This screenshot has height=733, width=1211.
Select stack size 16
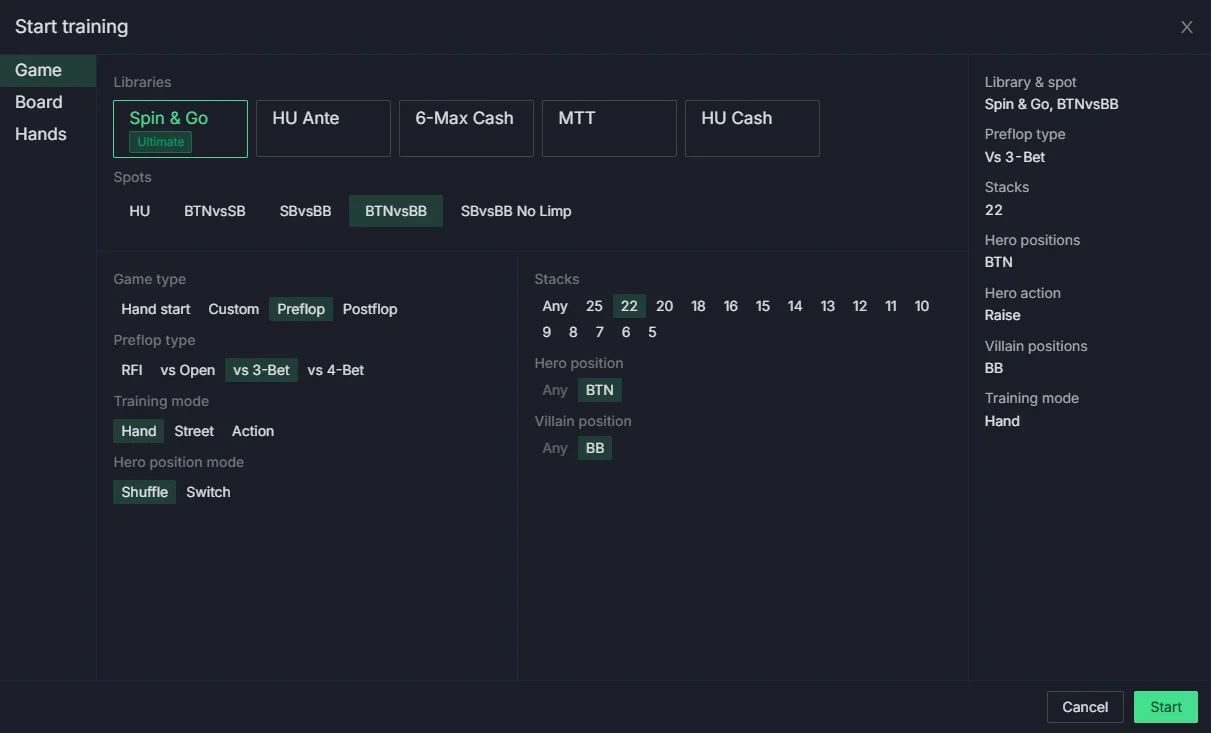[x=731, y=306]
